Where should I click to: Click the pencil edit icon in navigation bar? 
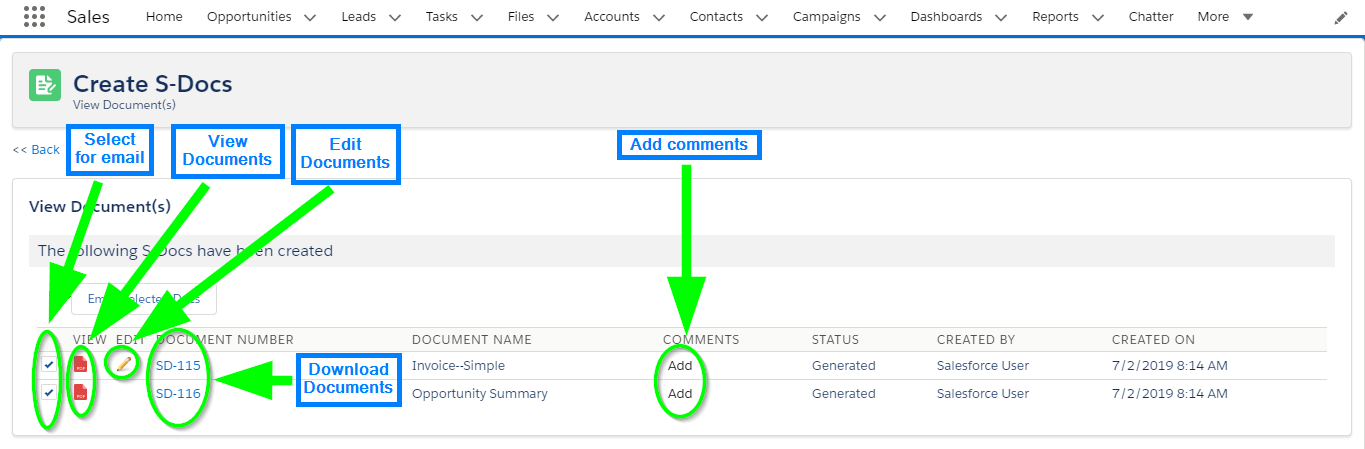pyautogui.click(x=1341, y=17)
